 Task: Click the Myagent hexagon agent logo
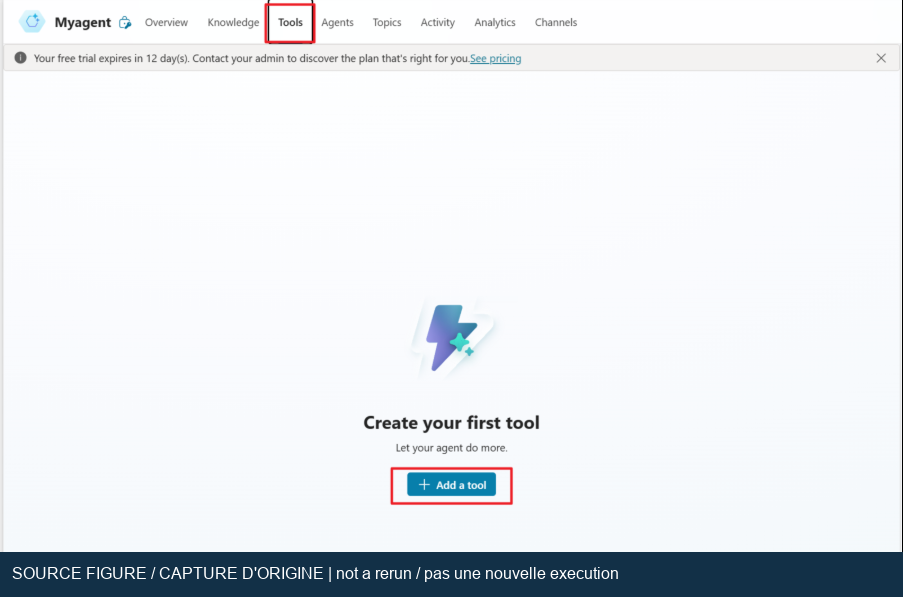pyautogui.click(x=32, y=22)
